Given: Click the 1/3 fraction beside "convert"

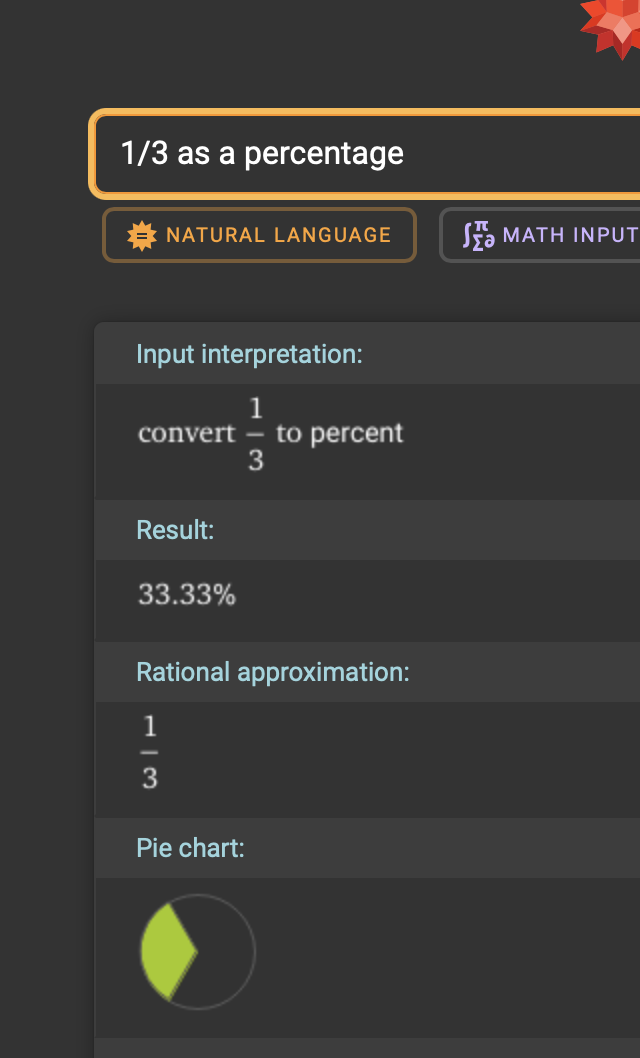Looking at the screenshot, I should click(x=256, y=434).
